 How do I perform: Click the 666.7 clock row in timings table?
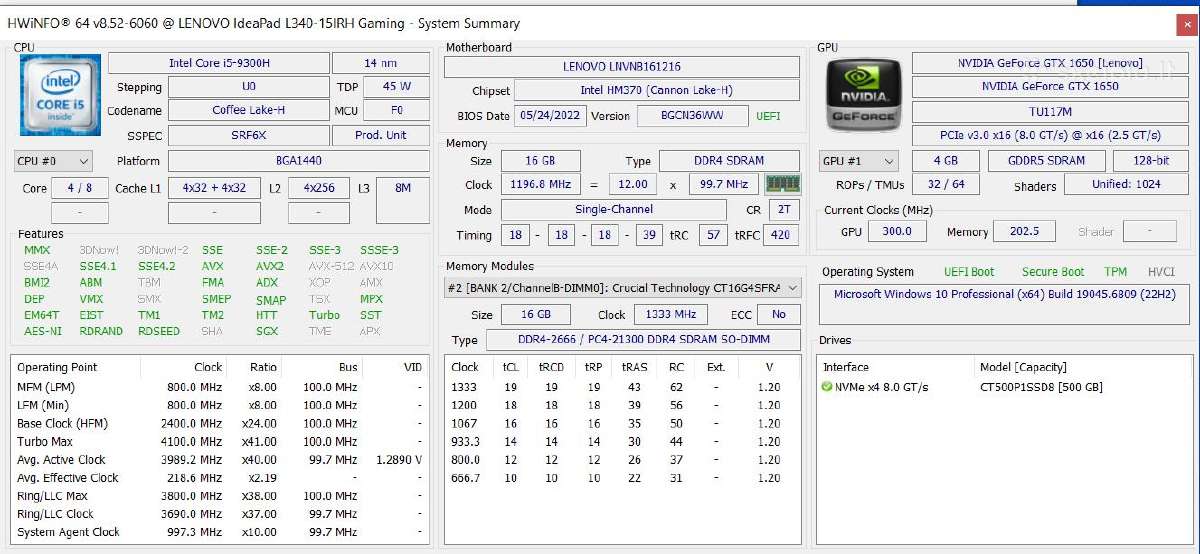click(622, 478)
